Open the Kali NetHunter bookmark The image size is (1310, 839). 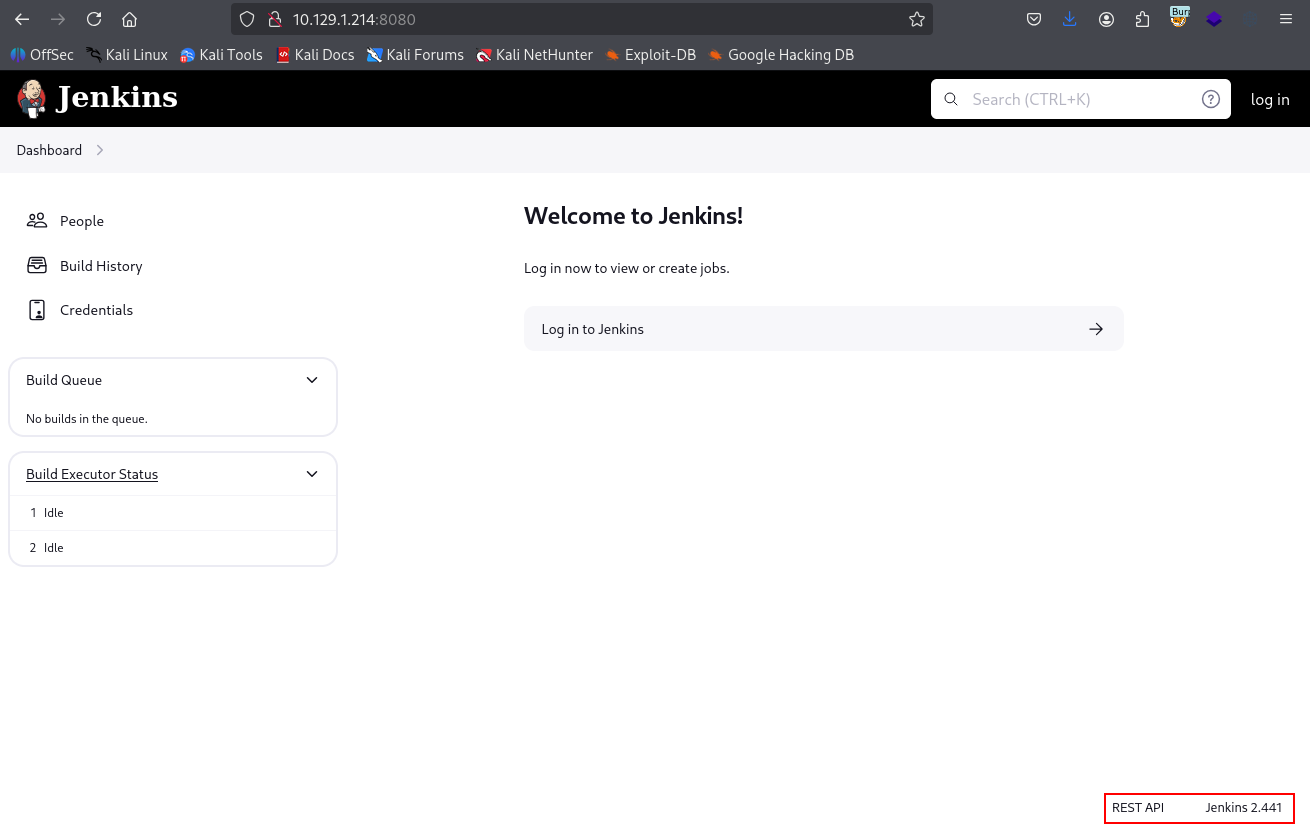coord(535,55)
